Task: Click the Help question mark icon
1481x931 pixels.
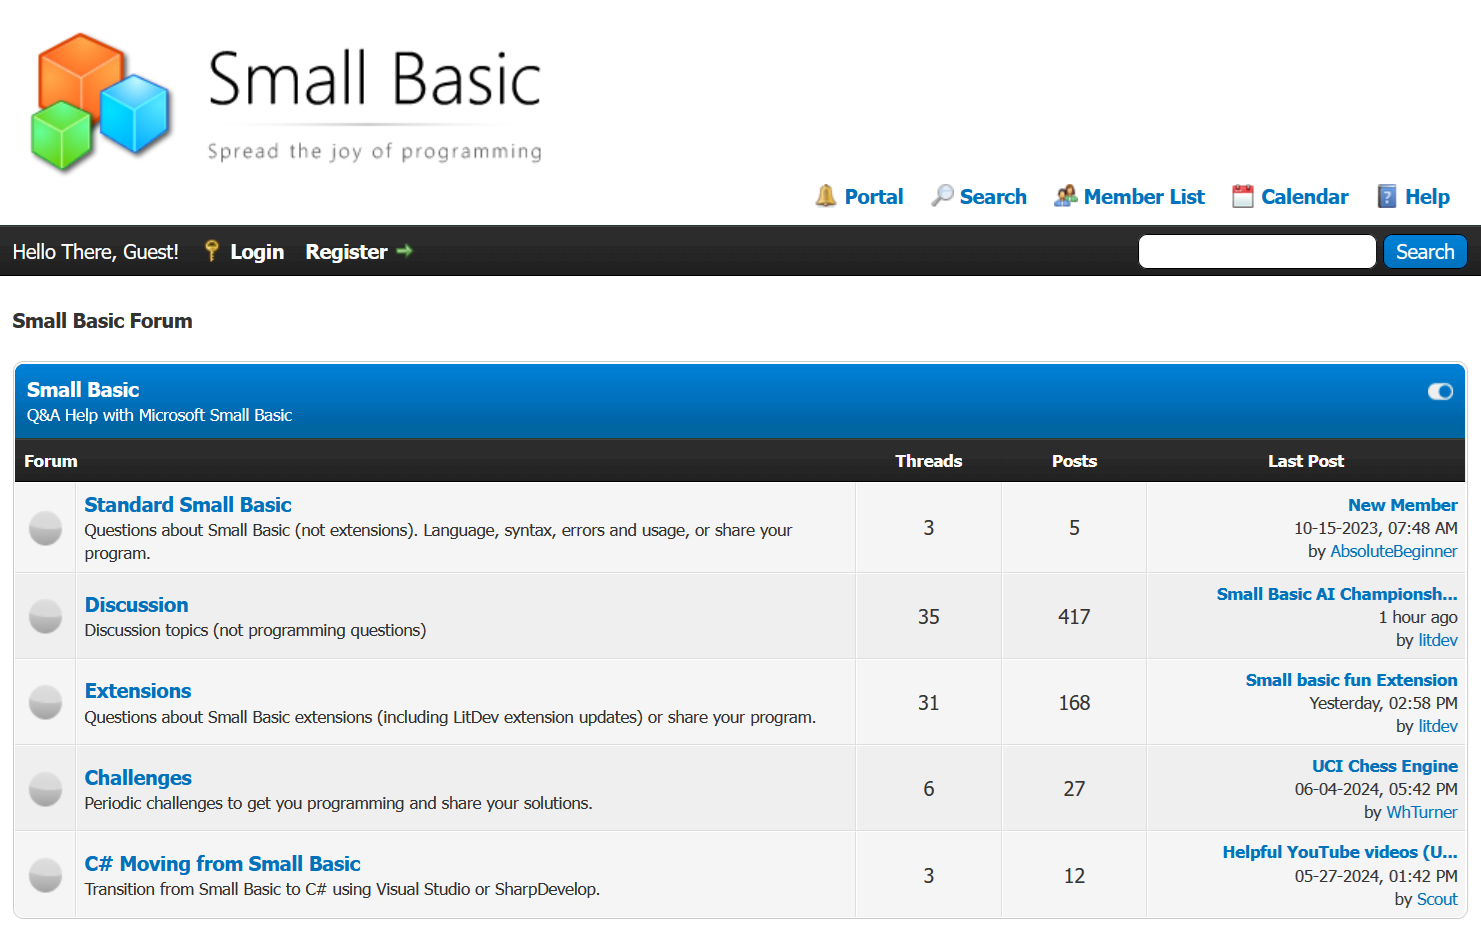Action: [x=1386, y=196]
